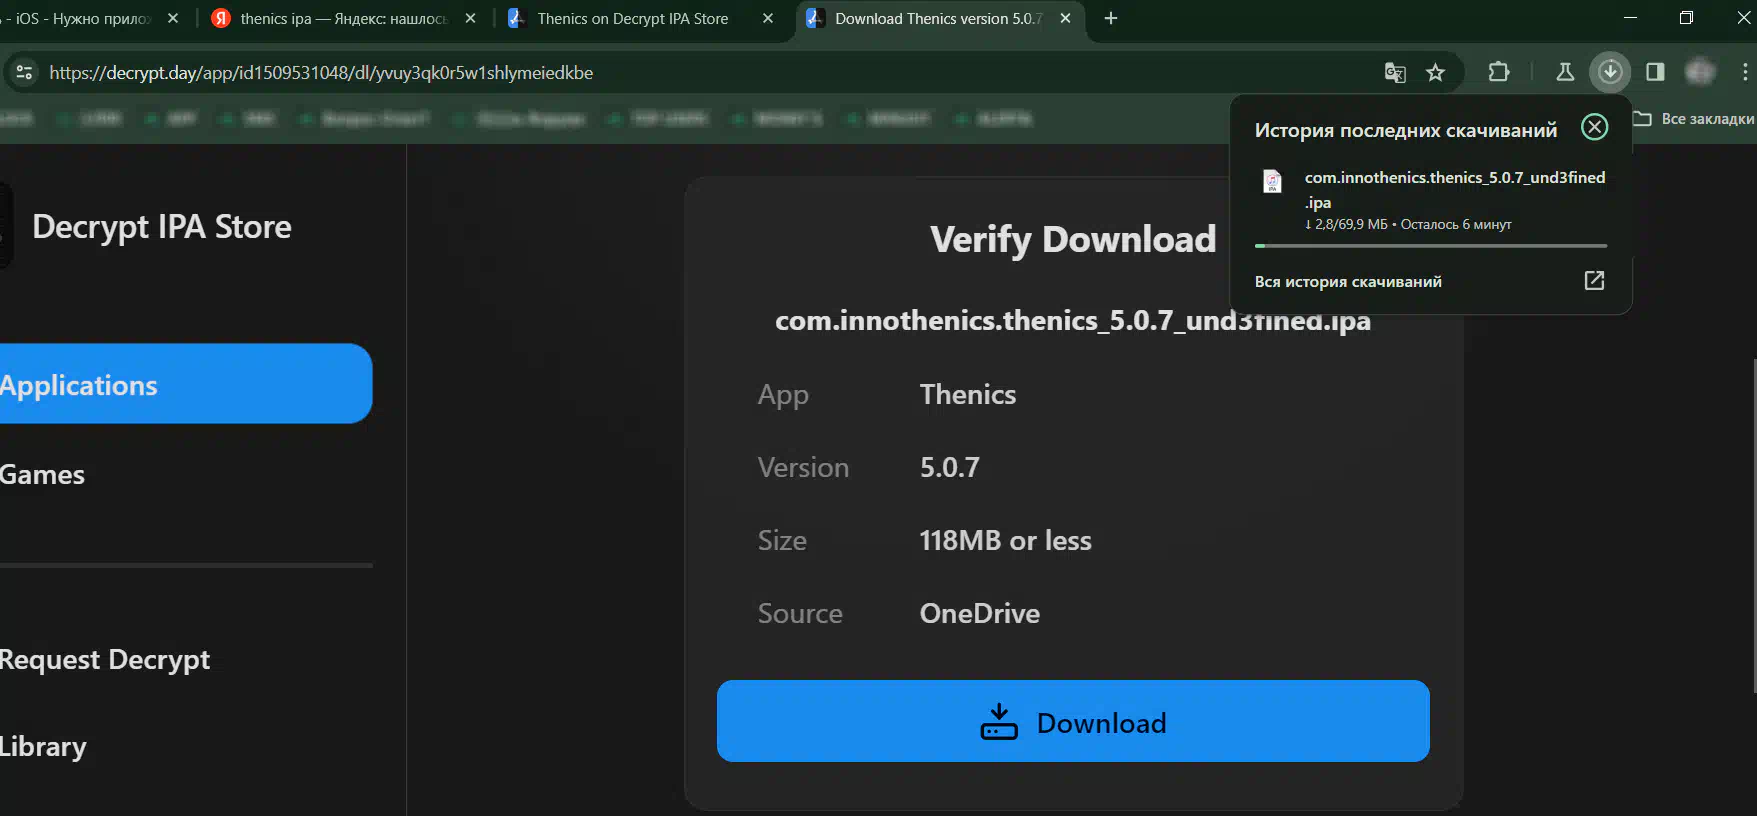
Task: Open the Games sidebar section
Action: (x=43, y=474)
